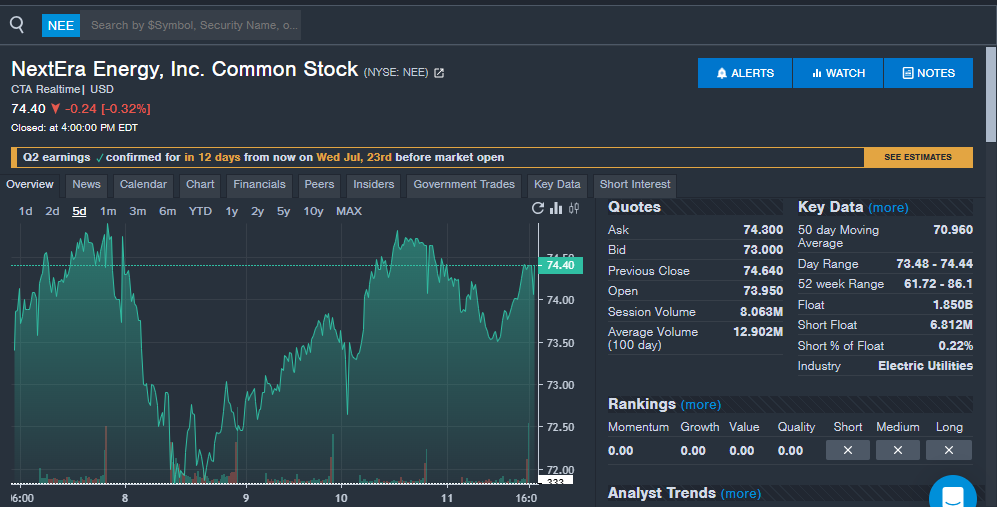The height and width of the screenshot is (507, 997).
Task: Refresh the chart with the reload icon
Action: click(x=538, y=208)
